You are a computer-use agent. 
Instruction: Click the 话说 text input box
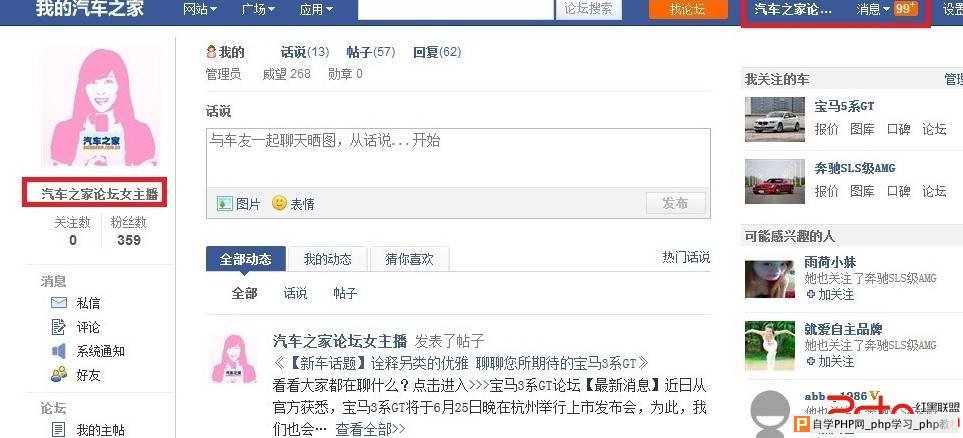(458, 157)
